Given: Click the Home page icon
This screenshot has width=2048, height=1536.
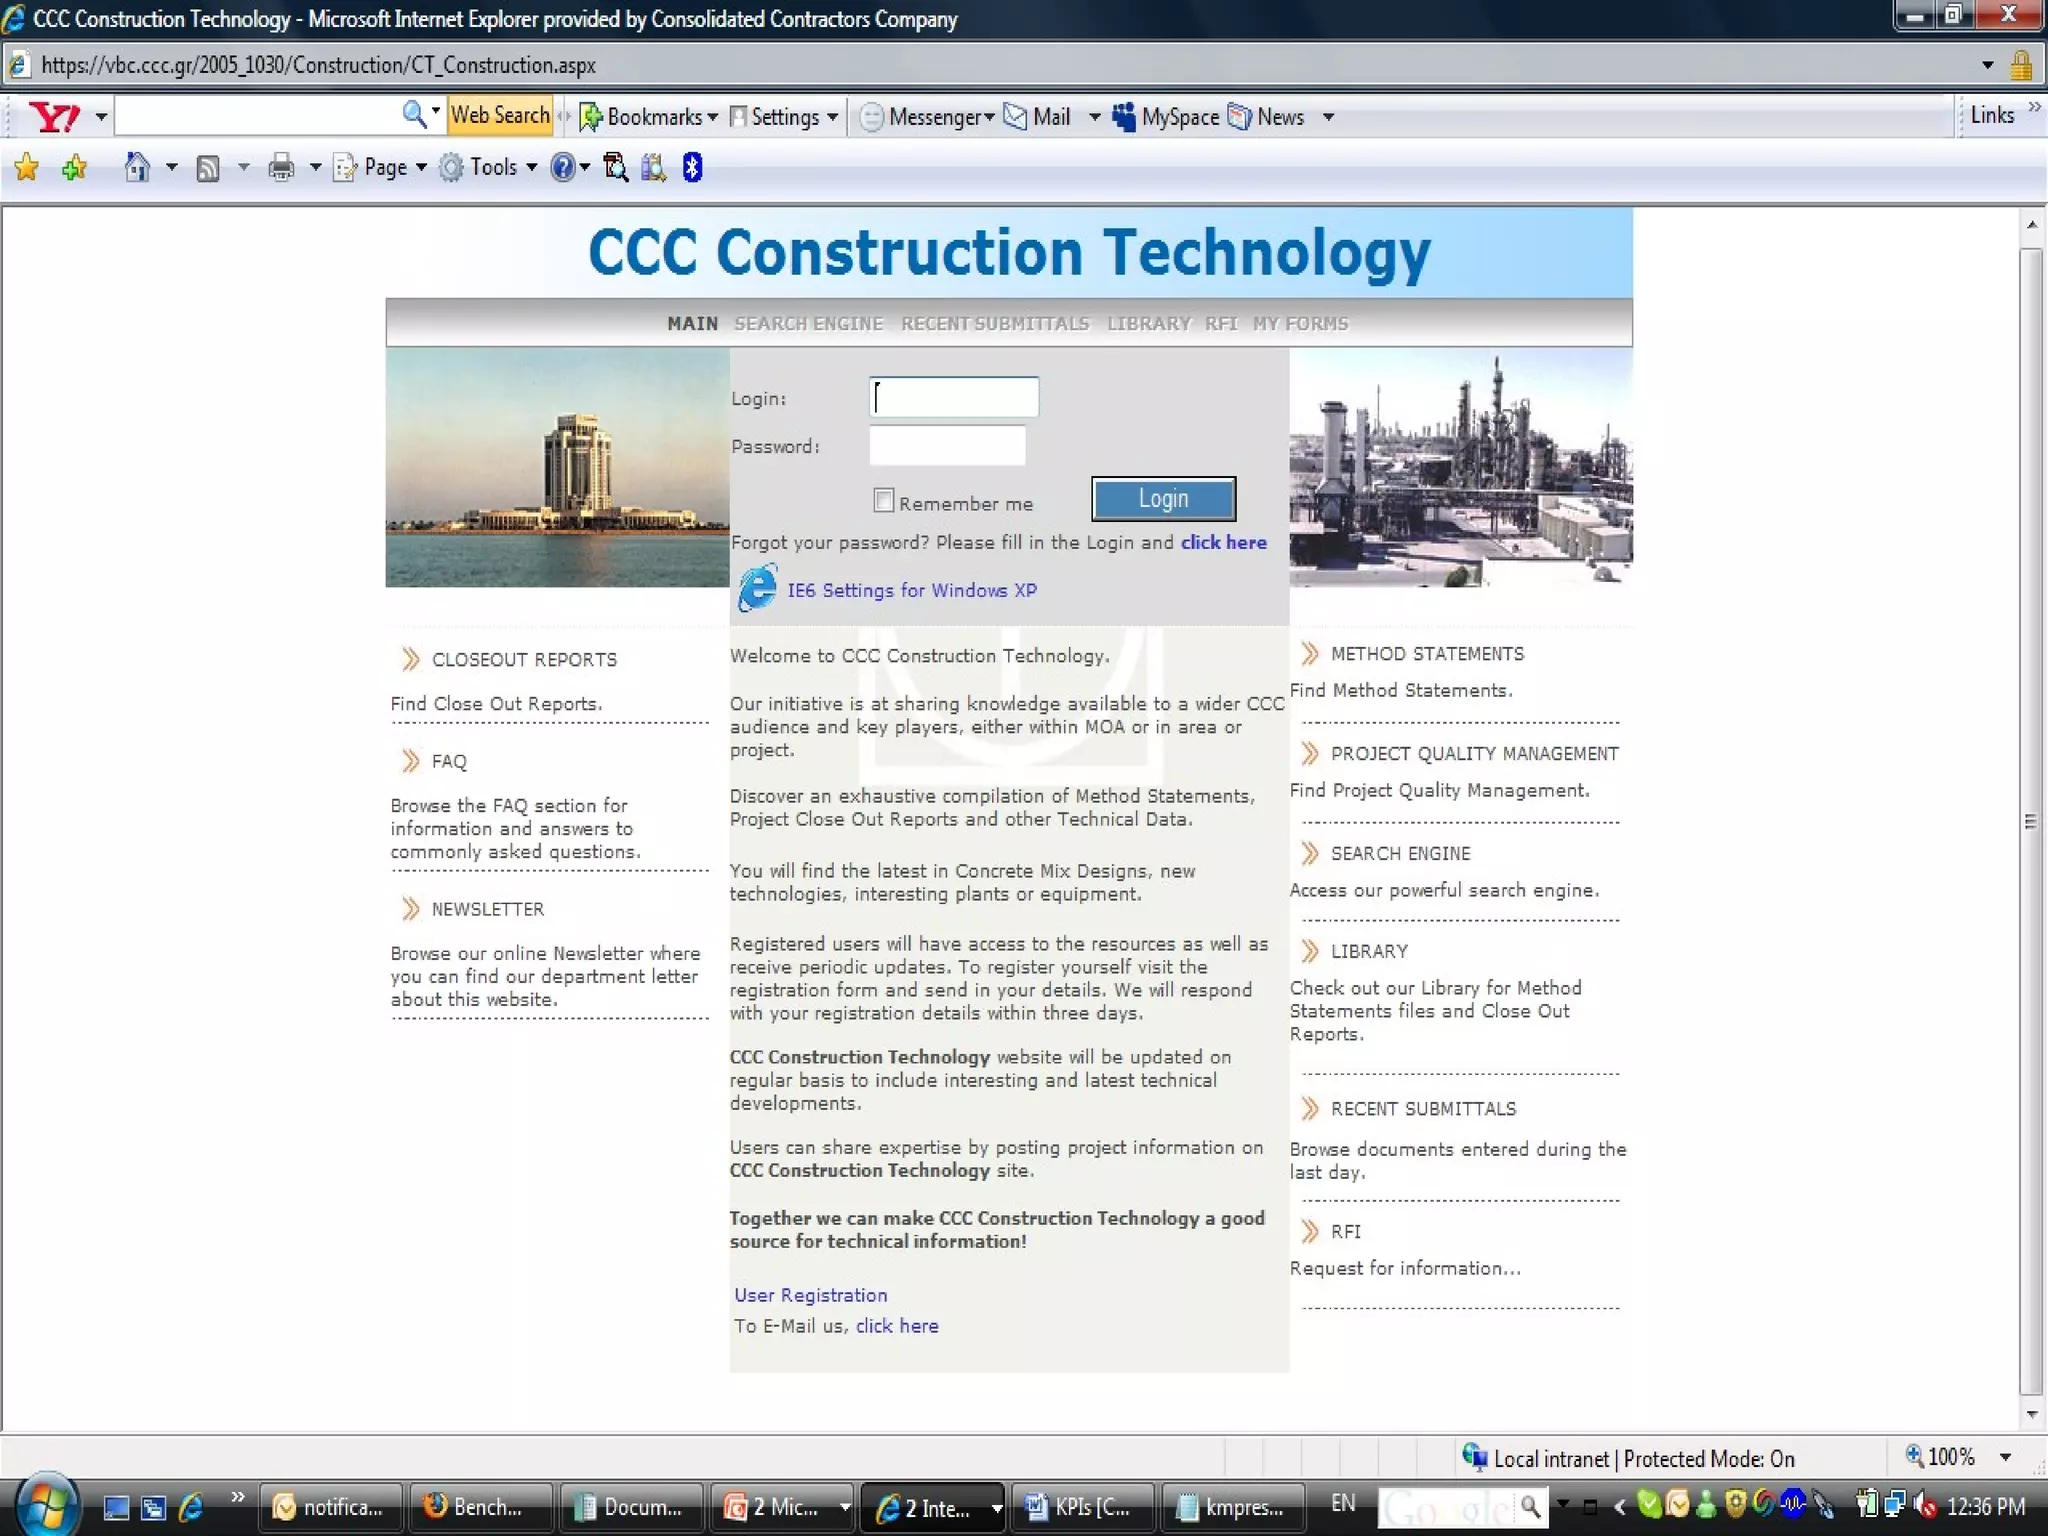Looking at the screenshot, I should click(x=137, y=167).
